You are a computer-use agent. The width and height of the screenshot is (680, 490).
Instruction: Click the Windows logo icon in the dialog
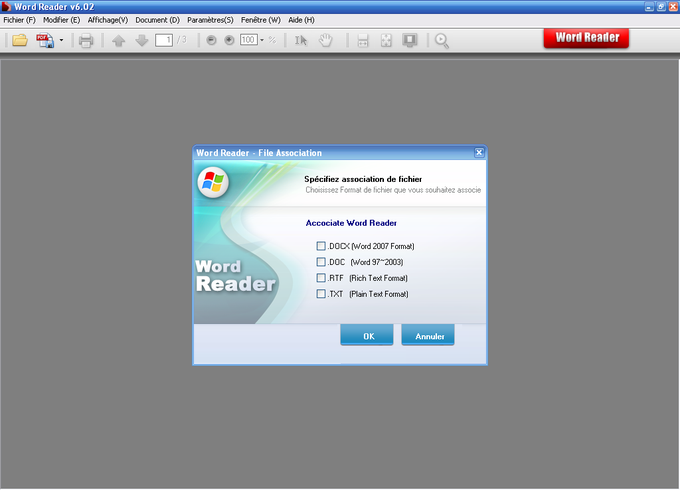tap(213, 182)
